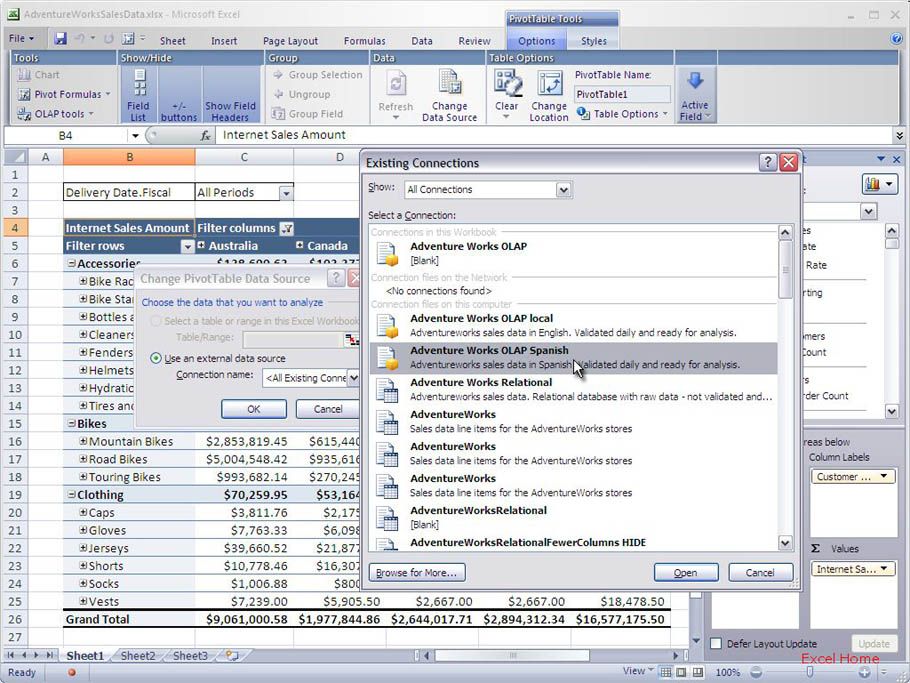Viewport: 910px width, 683px height.
Task: Switch to the Sheet tab
Action: coord(172,41)
